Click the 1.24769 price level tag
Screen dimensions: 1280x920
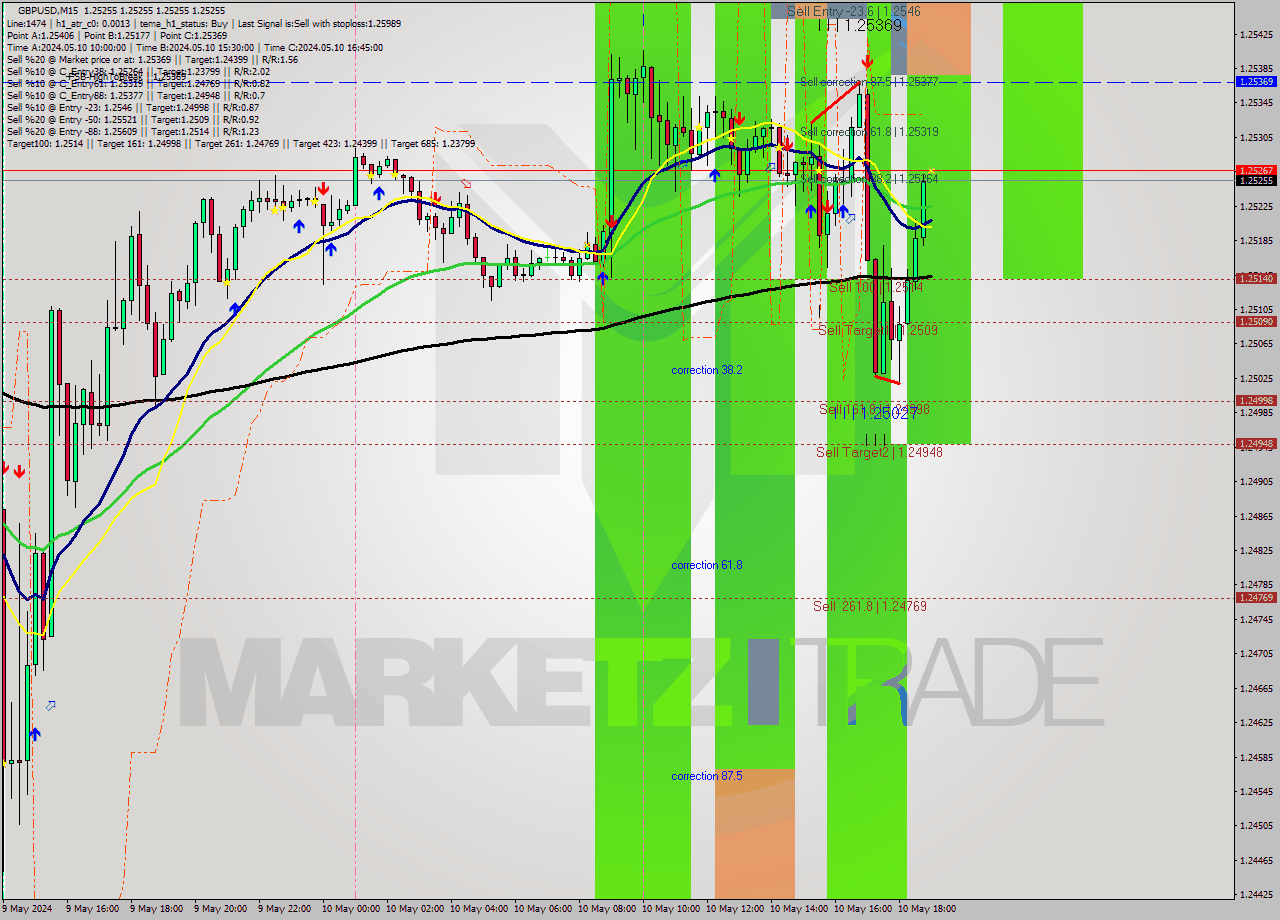tap(1256, 598)
